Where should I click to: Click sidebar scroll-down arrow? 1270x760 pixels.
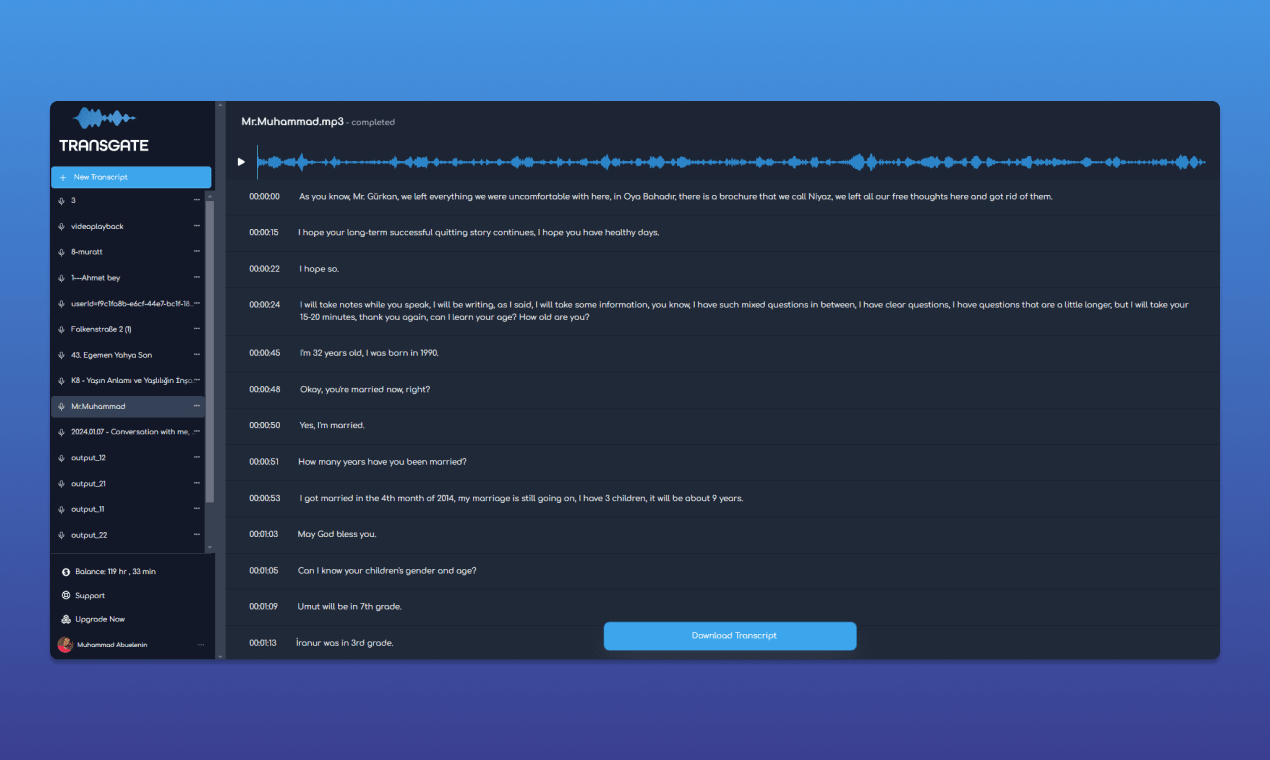pos(210,548)
